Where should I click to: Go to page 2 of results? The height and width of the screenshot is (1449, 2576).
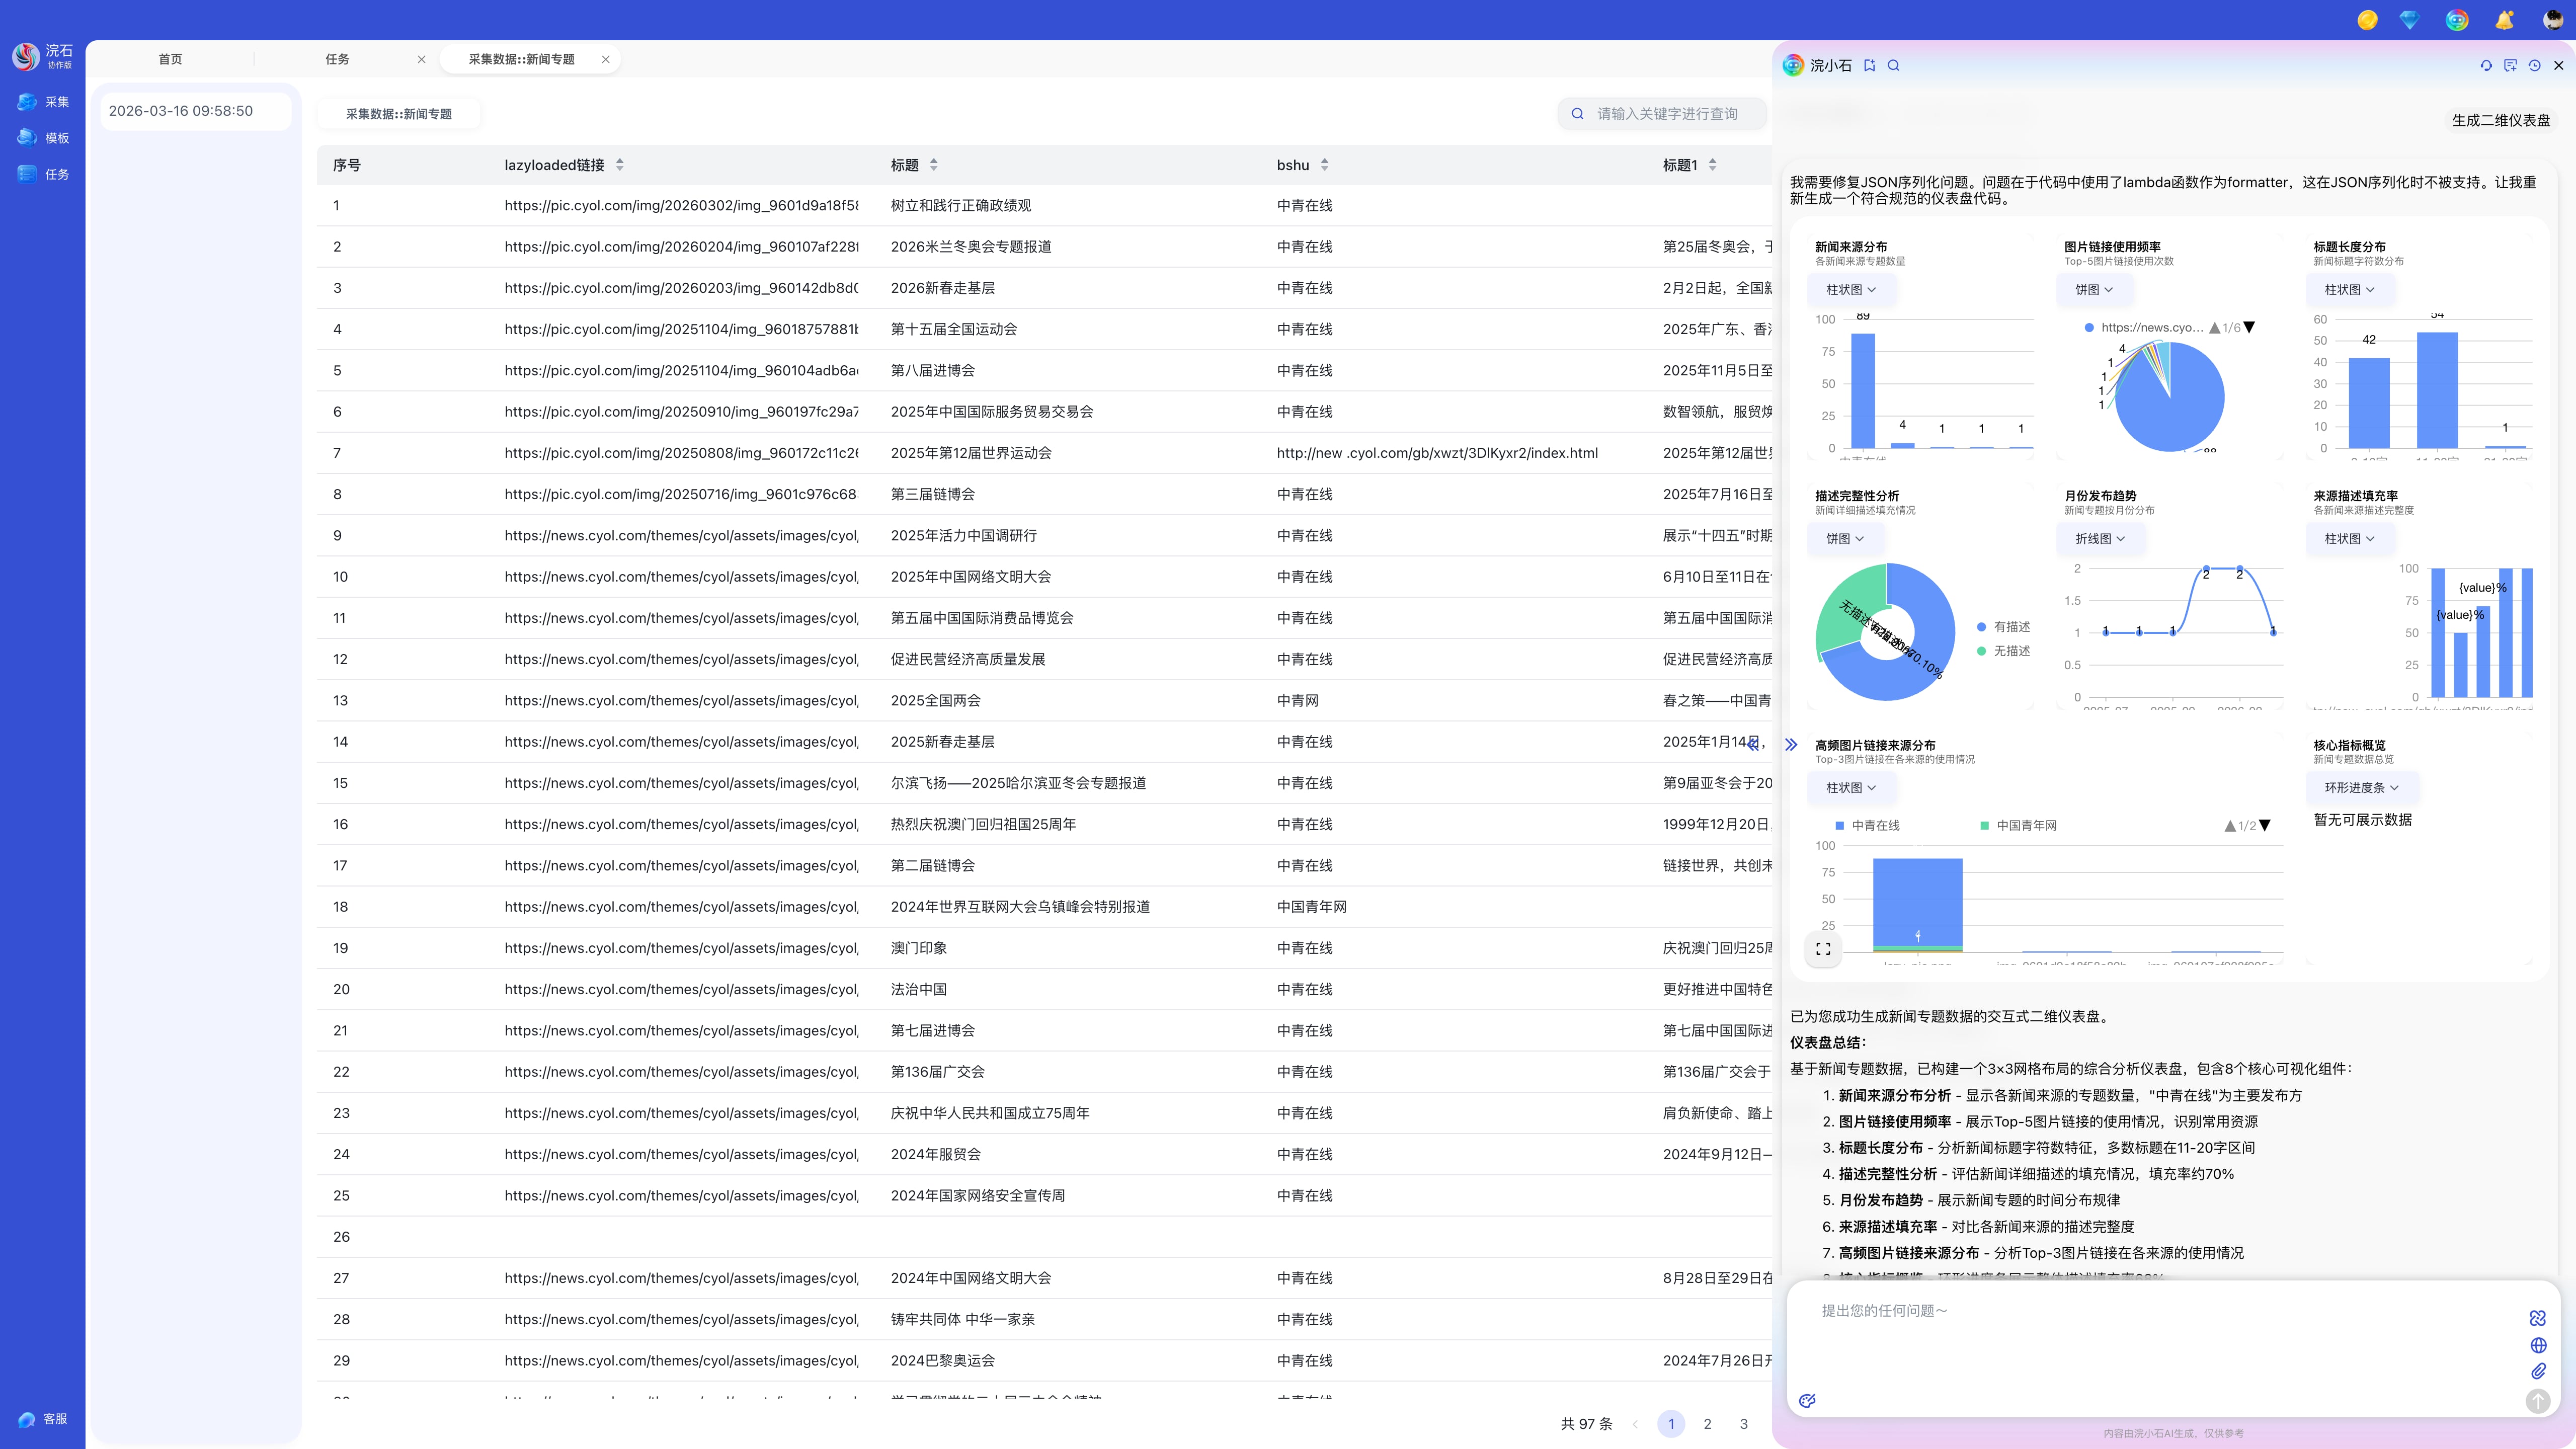click(1707, 1424)
